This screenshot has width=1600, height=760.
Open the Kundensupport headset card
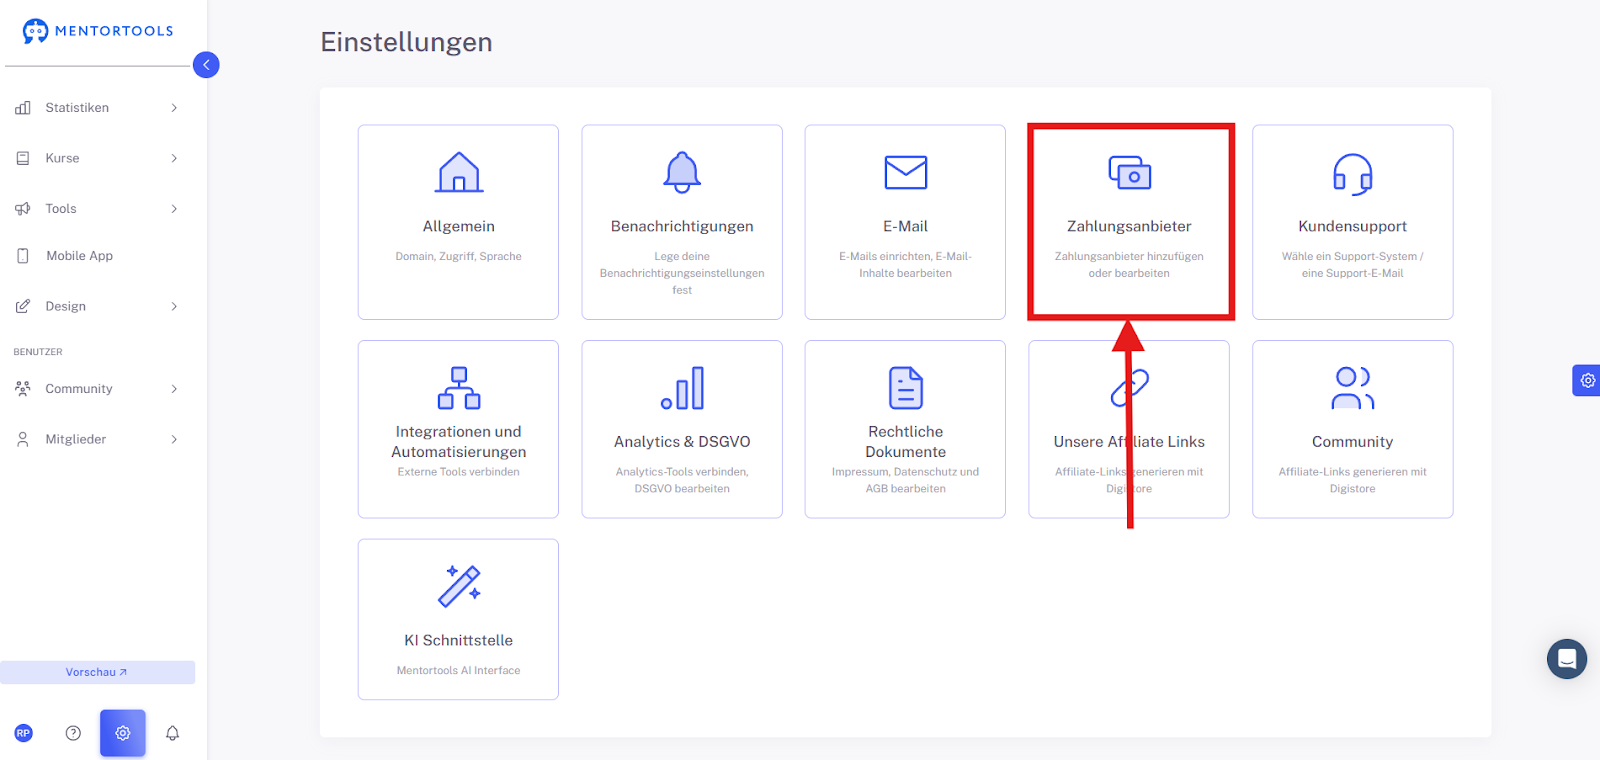click(1352, 222)
